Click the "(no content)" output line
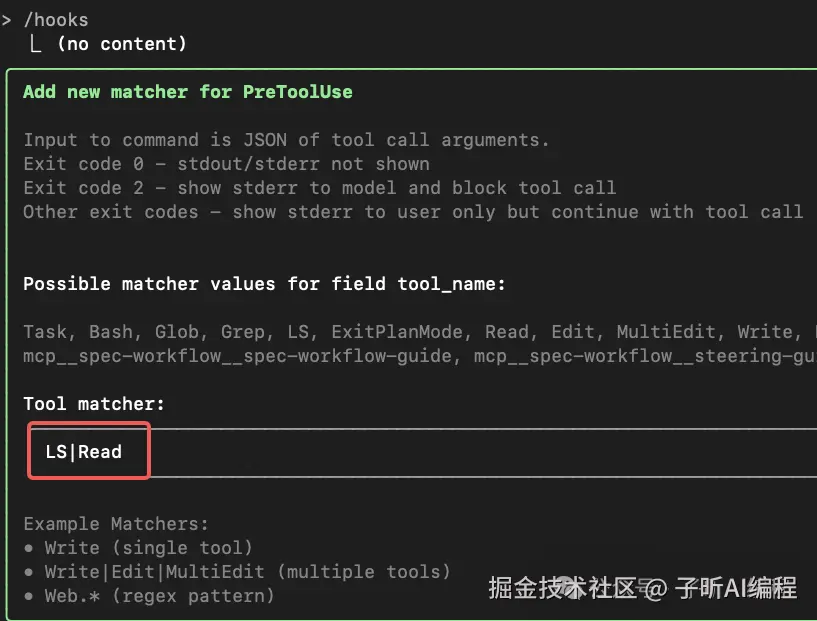The width and height of the screenshot is (817, 621). (x=121, y=44)
